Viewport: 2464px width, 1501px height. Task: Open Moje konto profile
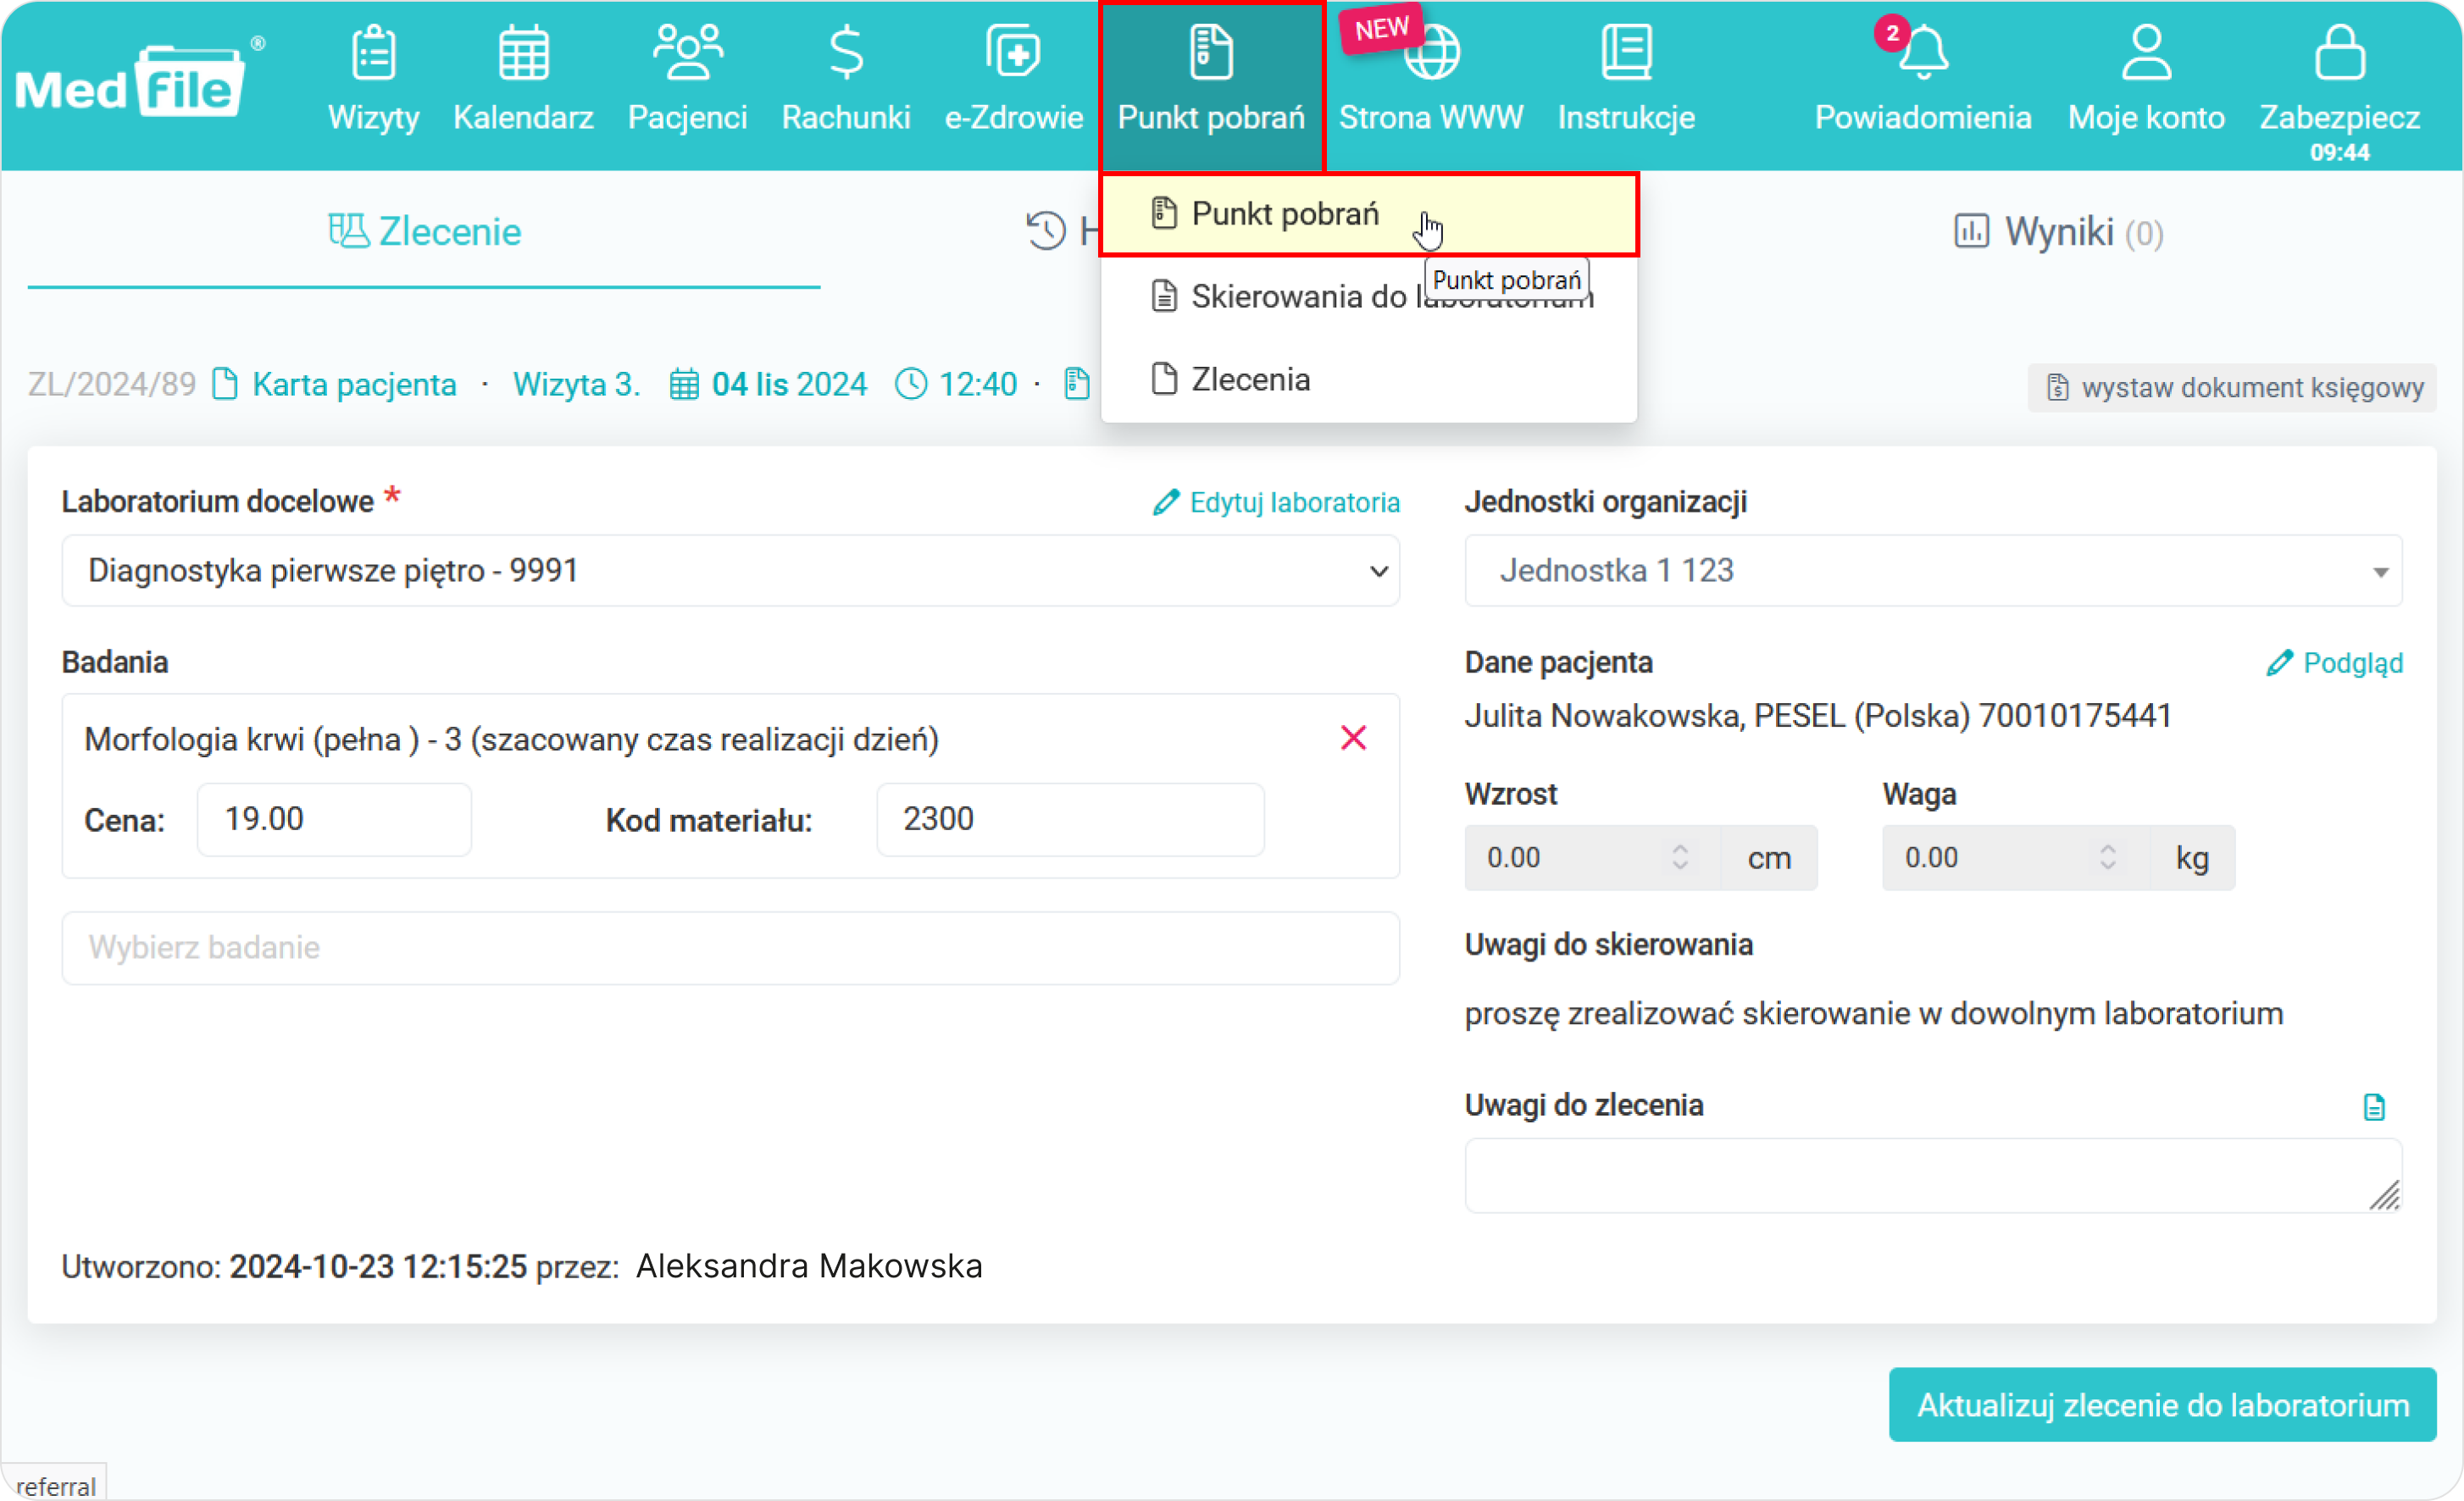(2146, 80)
